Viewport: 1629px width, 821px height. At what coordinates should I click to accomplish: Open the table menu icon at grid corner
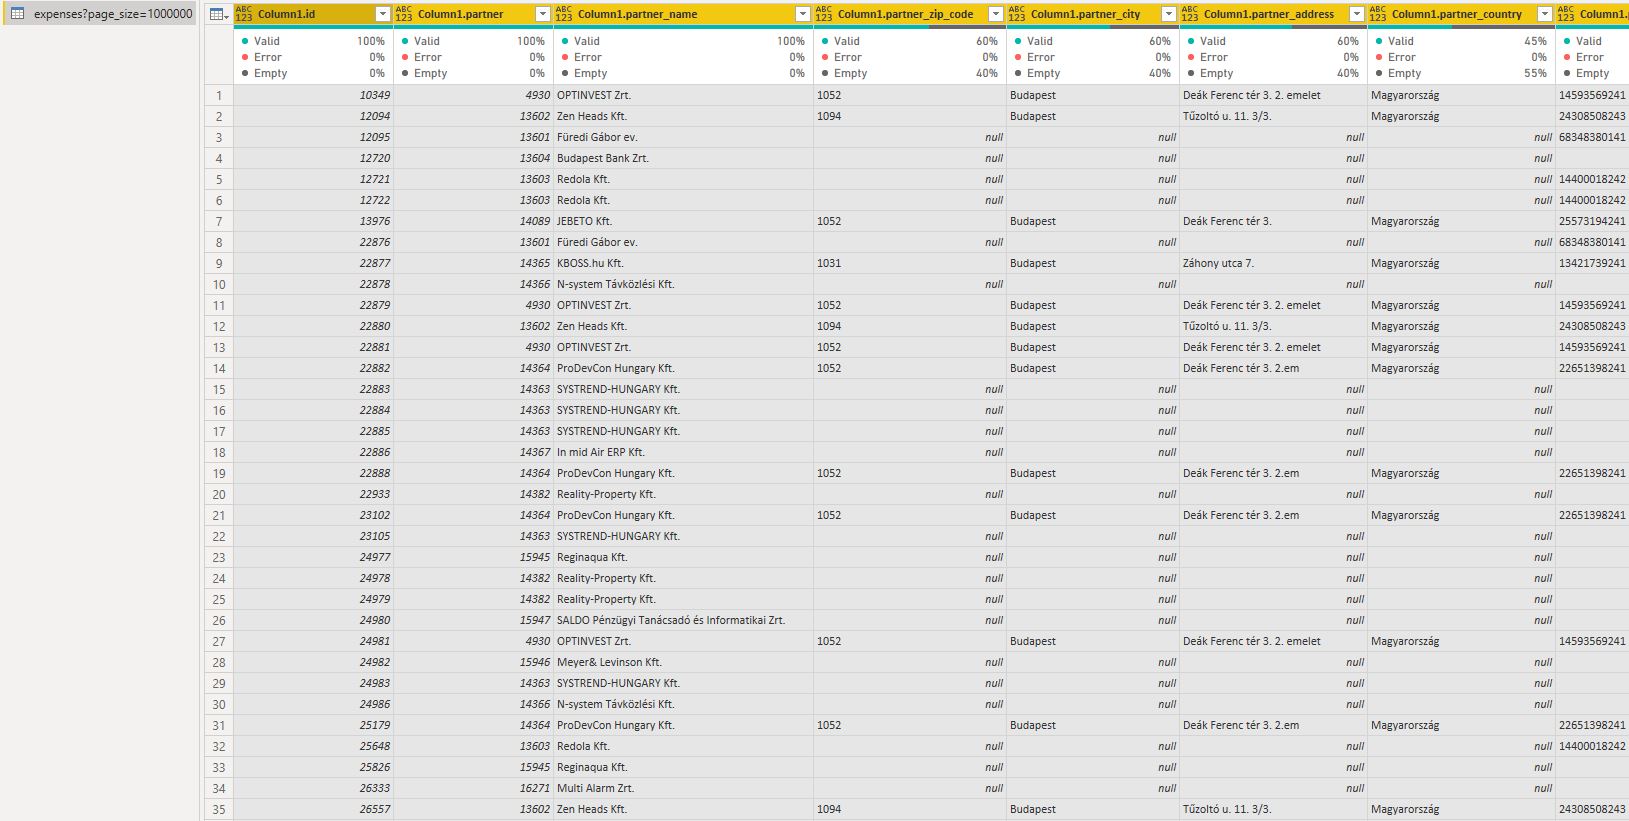click(x=219, y=14)
